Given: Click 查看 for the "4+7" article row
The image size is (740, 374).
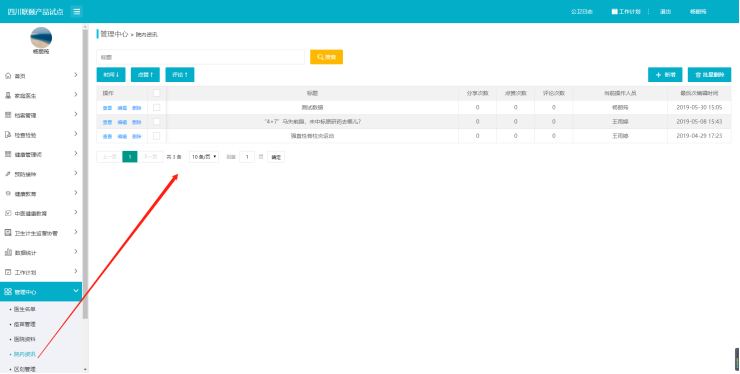Looking at the screenshot, I should point(108,122).
